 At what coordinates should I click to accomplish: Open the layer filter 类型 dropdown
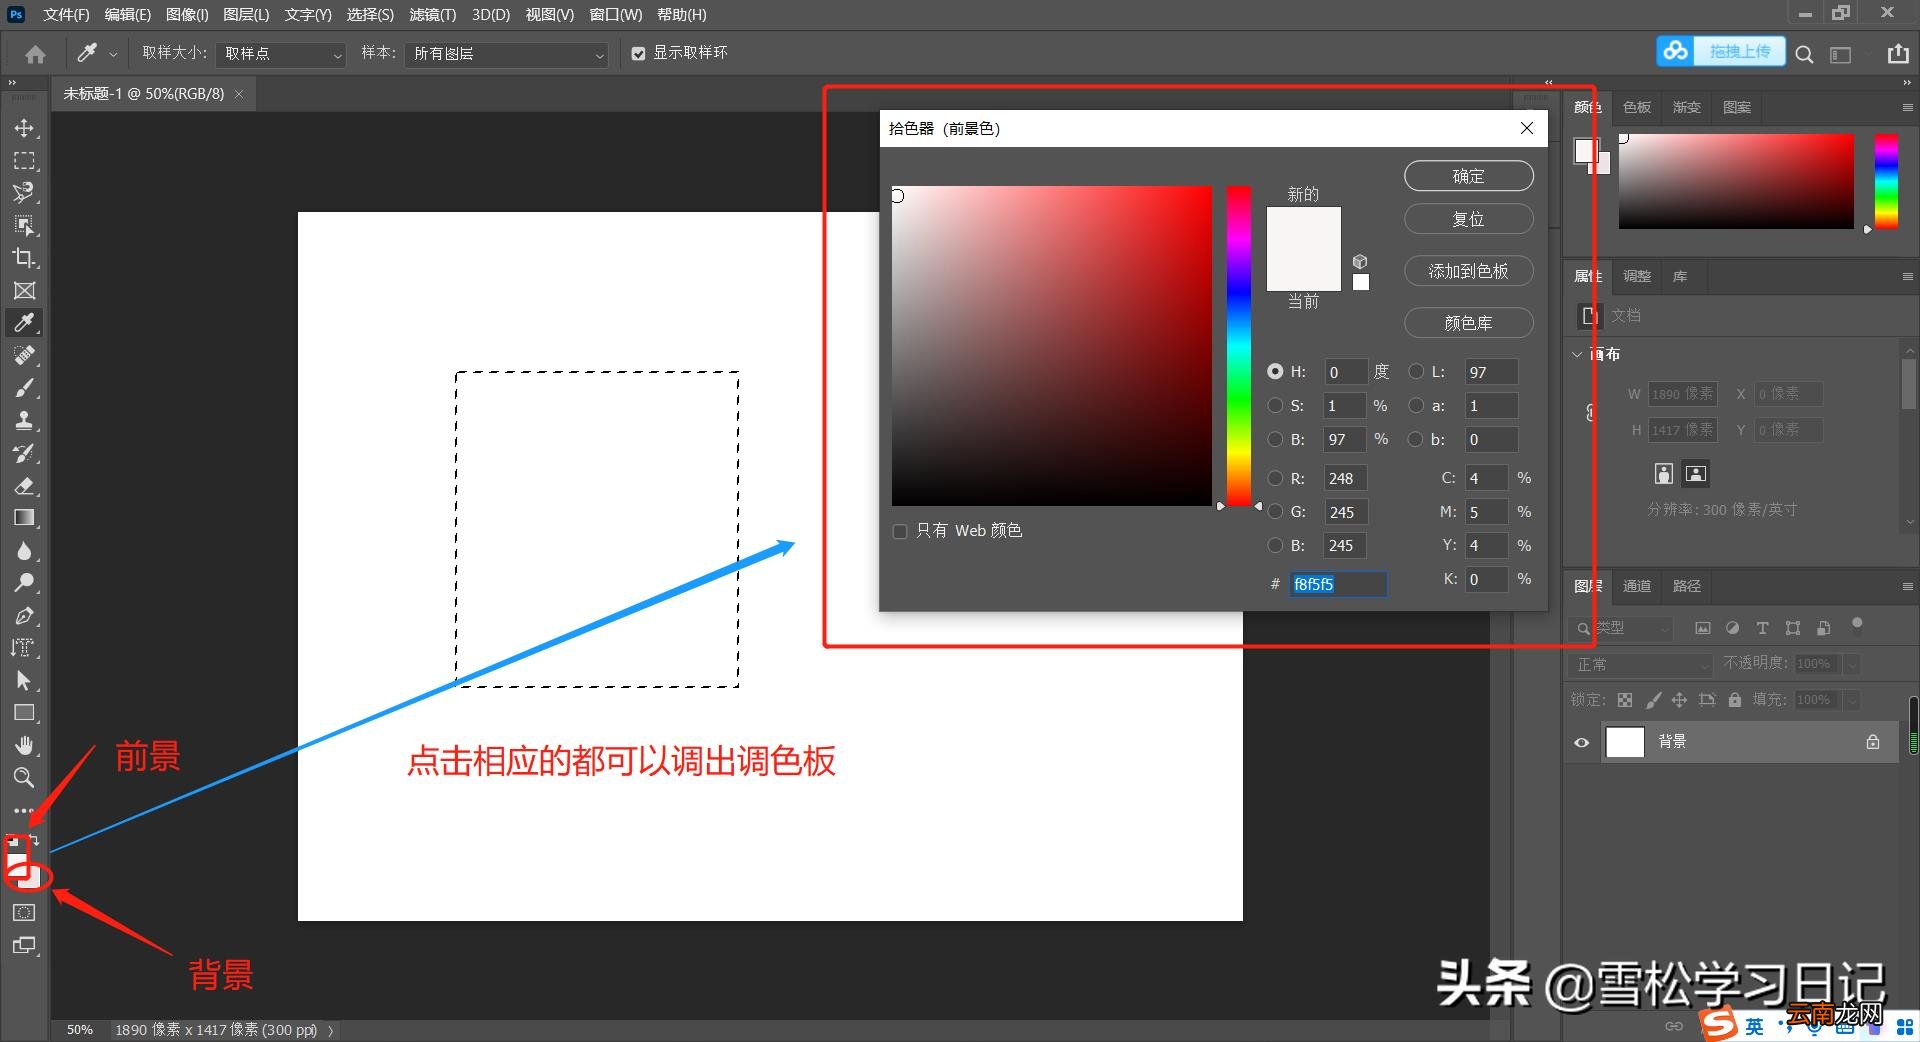click(1622, 628)
